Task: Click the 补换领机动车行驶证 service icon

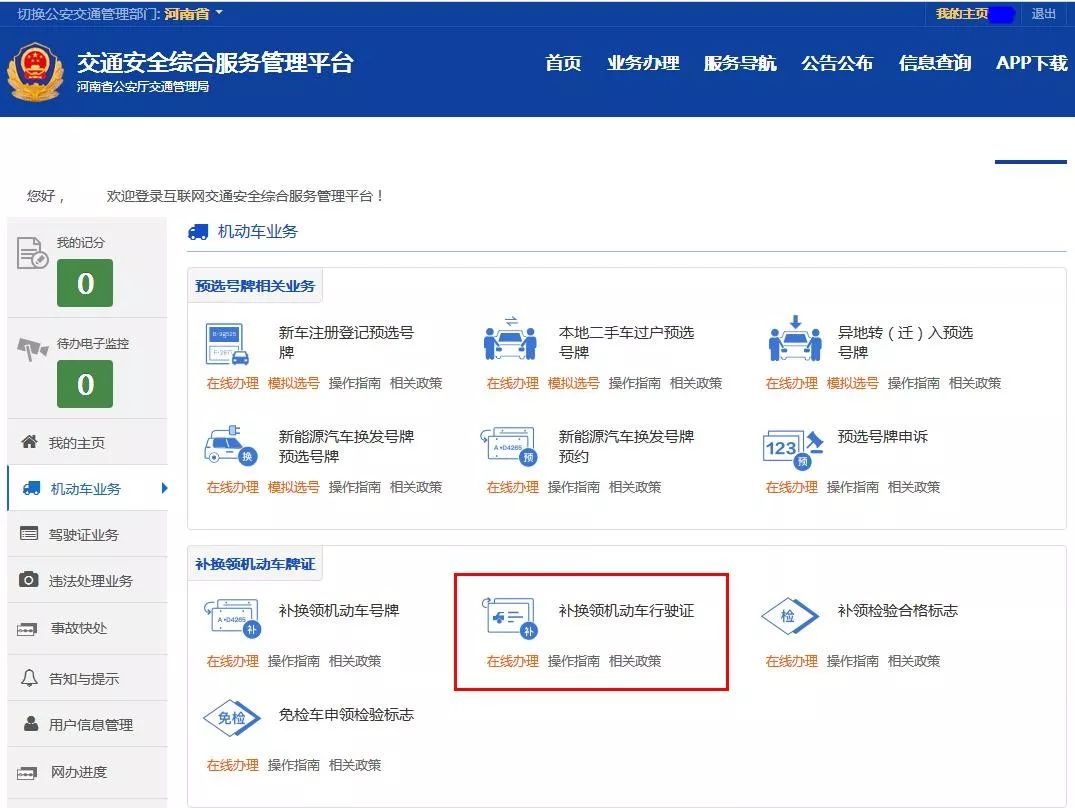Action: click(510, 616)
